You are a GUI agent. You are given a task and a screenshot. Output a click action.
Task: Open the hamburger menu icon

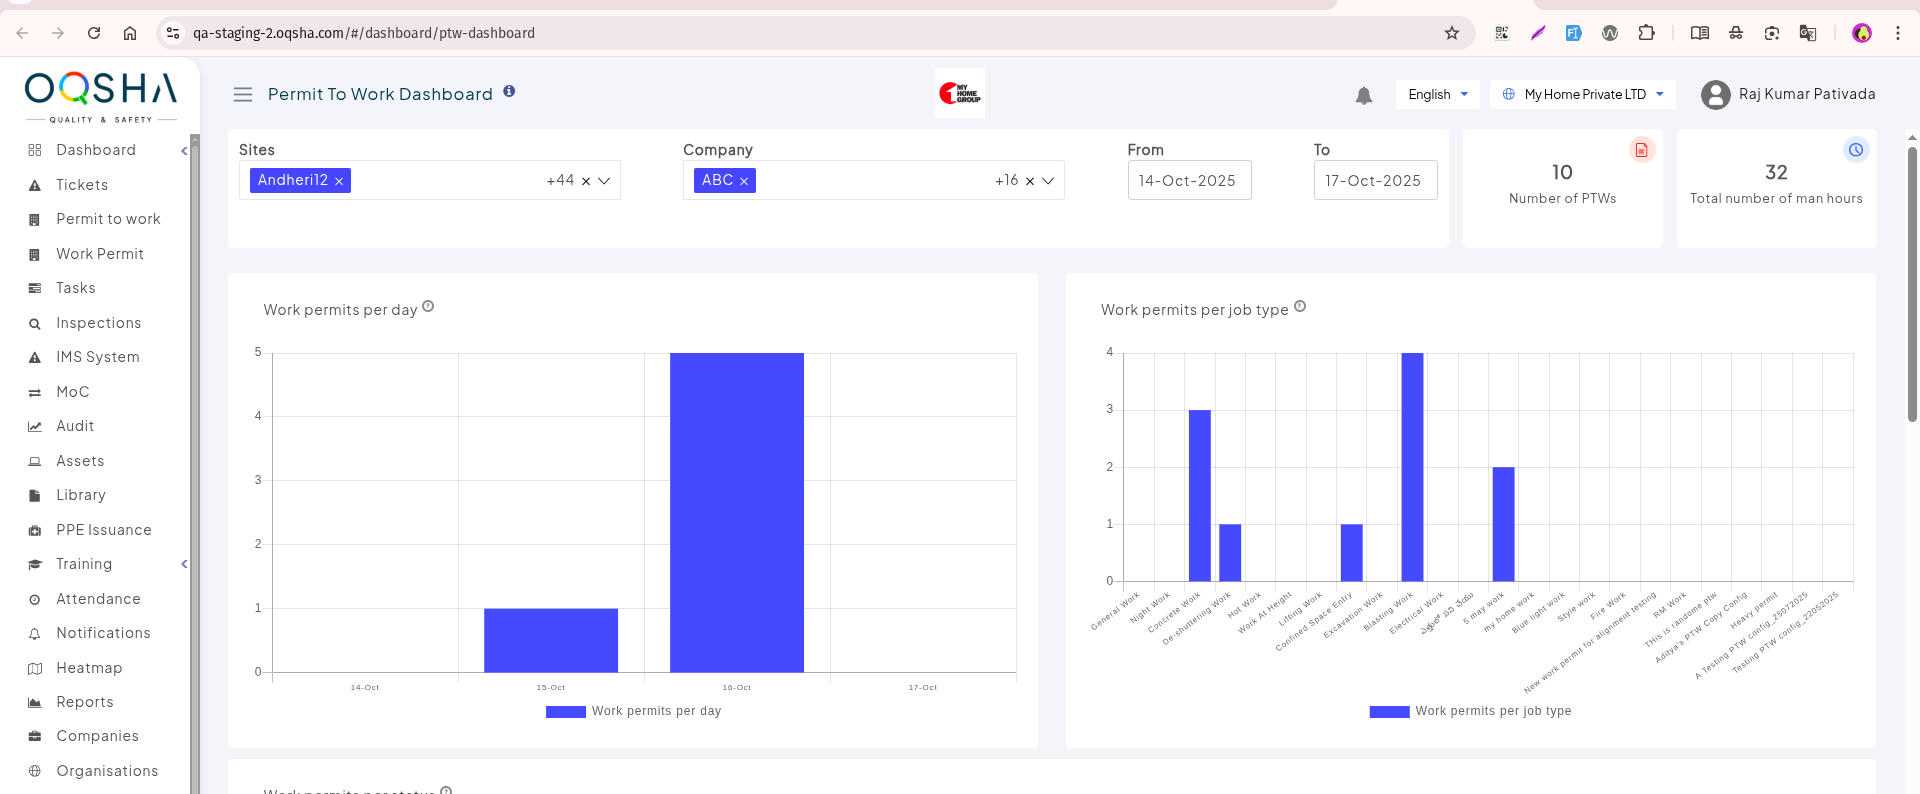(x=243, y=95)
